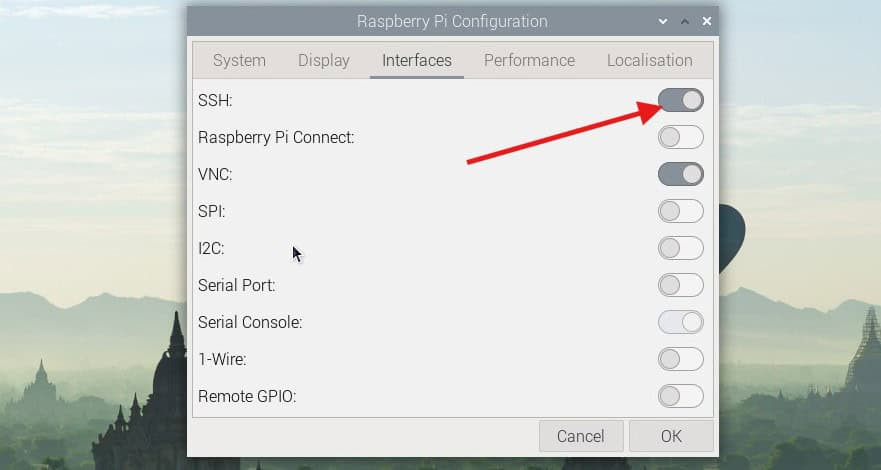
Task: Go to the Performance tab
Action: [x=529, y=60]
